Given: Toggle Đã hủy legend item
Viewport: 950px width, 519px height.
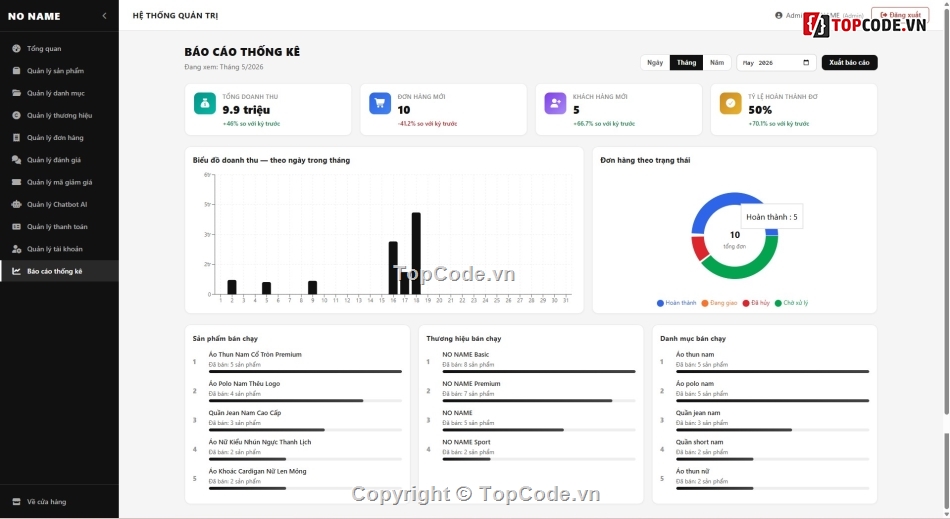Looking at the screenshot, I should coord(756,303).
